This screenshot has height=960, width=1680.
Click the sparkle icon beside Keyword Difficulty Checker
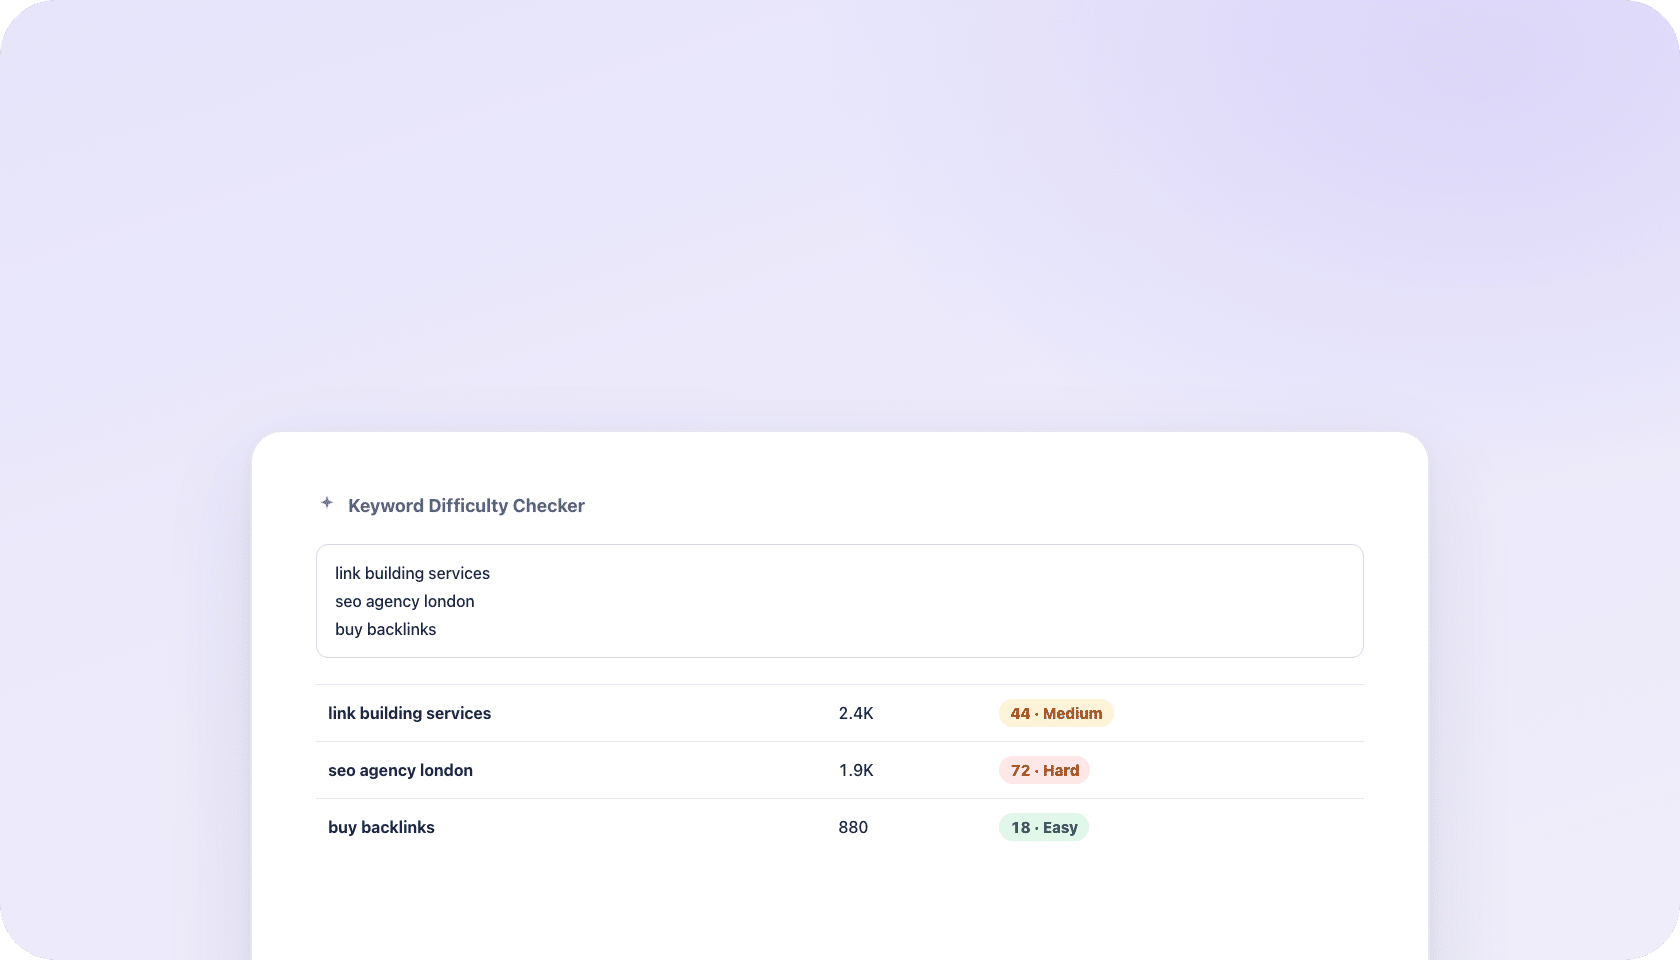tap(327, 503)
